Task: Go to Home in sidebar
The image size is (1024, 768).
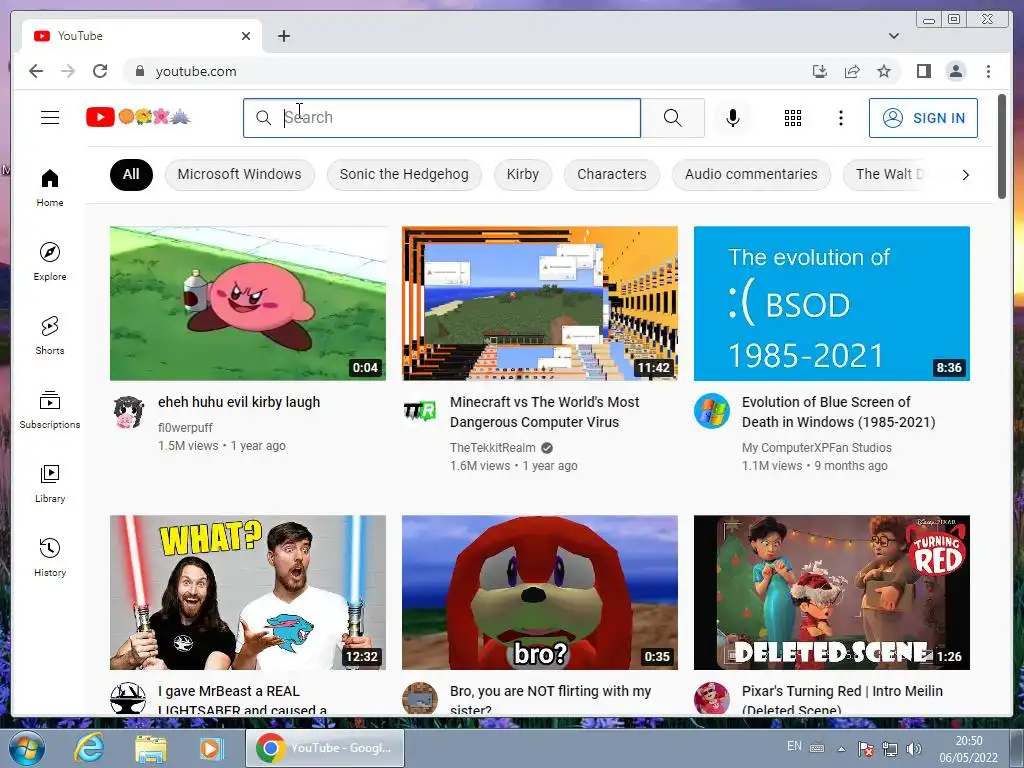Action: [50, 188]
